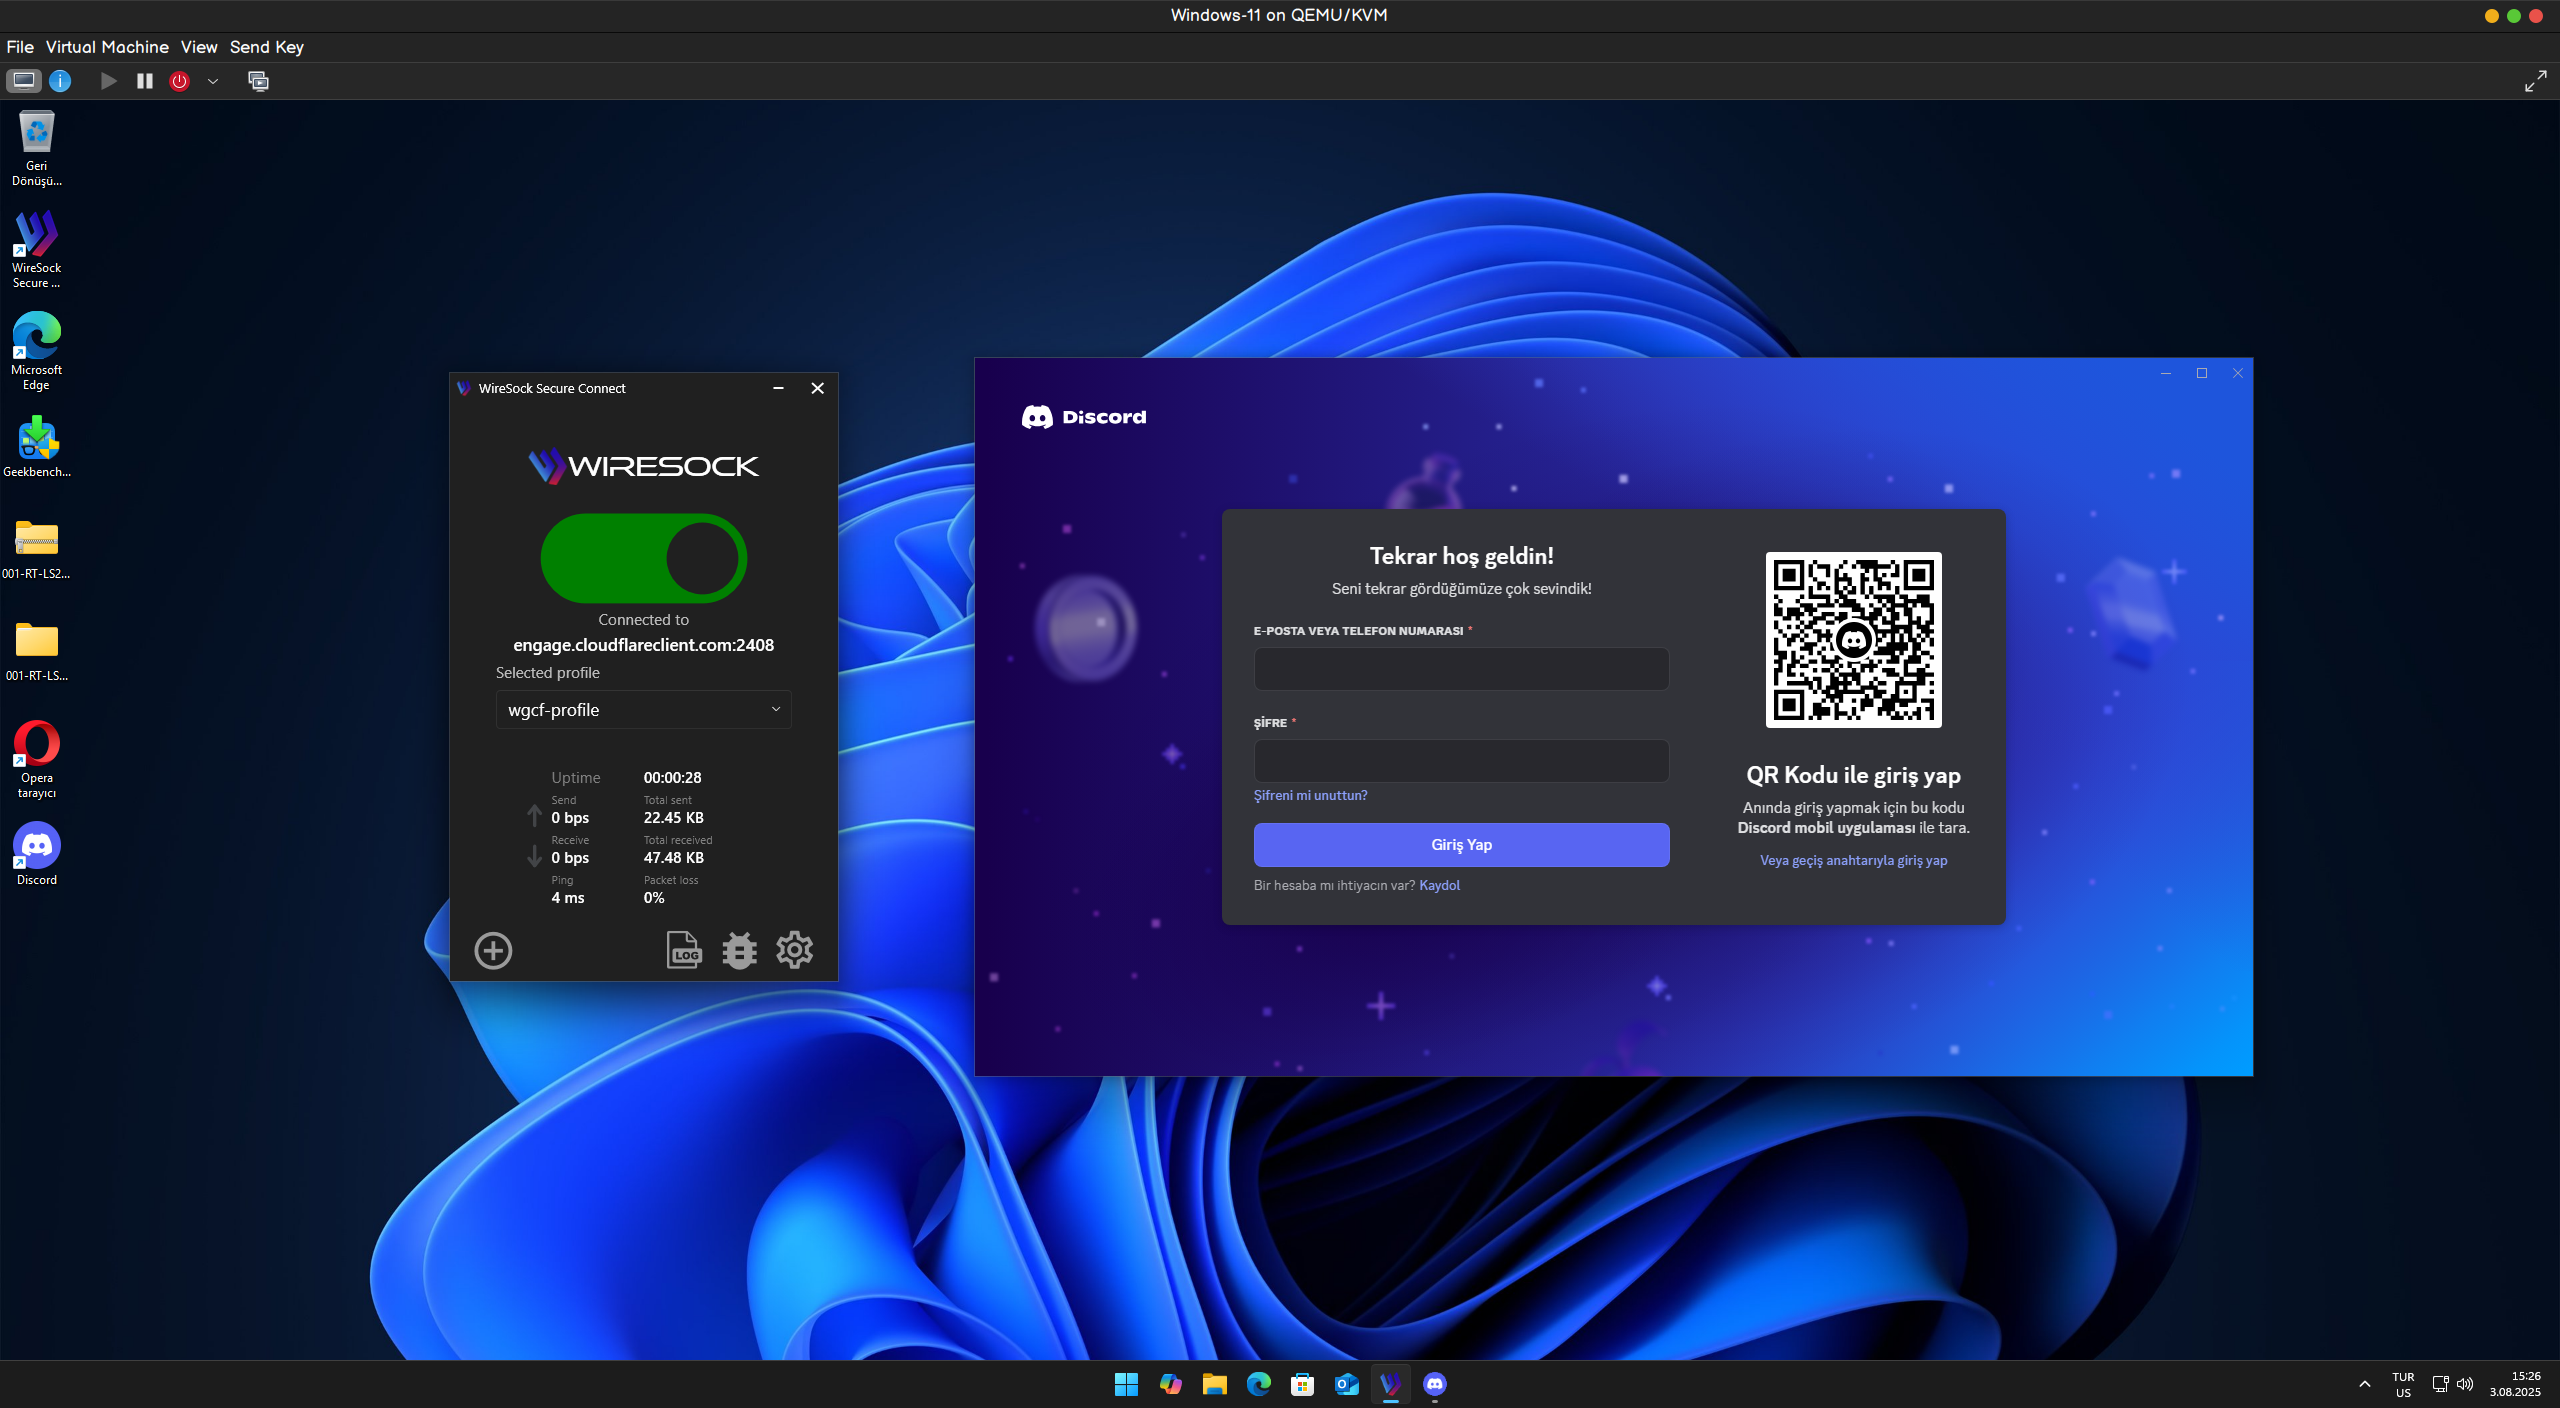Click the 'QR Kodu ile giriş yap' heading
2560x1408 pixels.
(x=1853, y=775)
